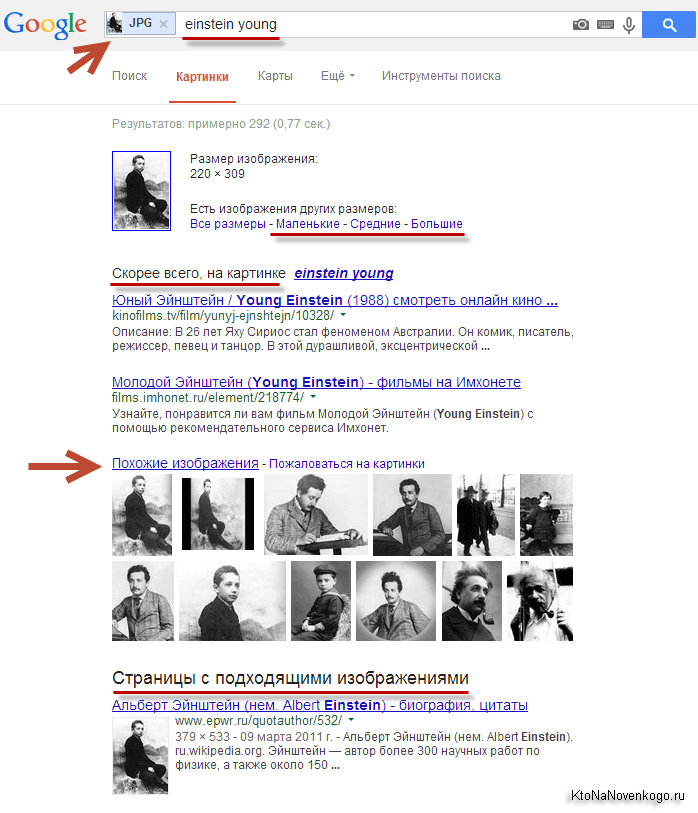Click the einstein young best-guess link
This screenshot has width=698, height=813.
click(x=343, y=273)
